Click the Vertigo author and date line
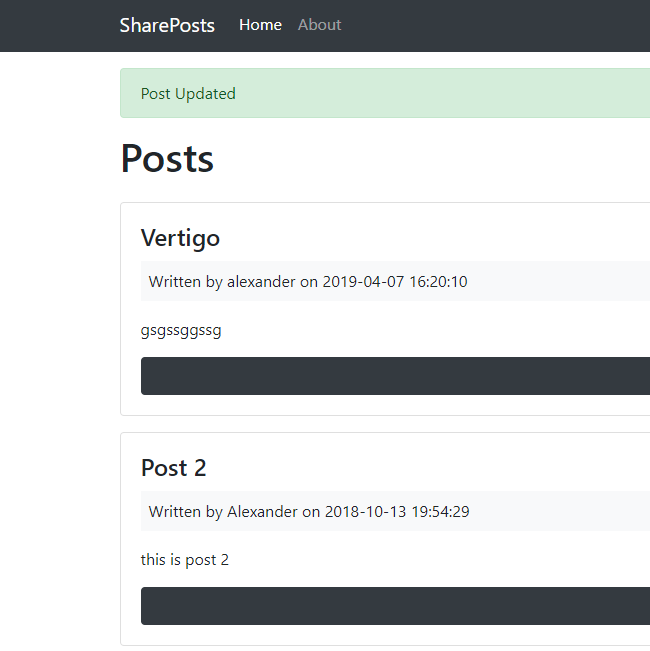Image resolution: width=650 pixels, height=651 pixels. click(x=308, y=282)
